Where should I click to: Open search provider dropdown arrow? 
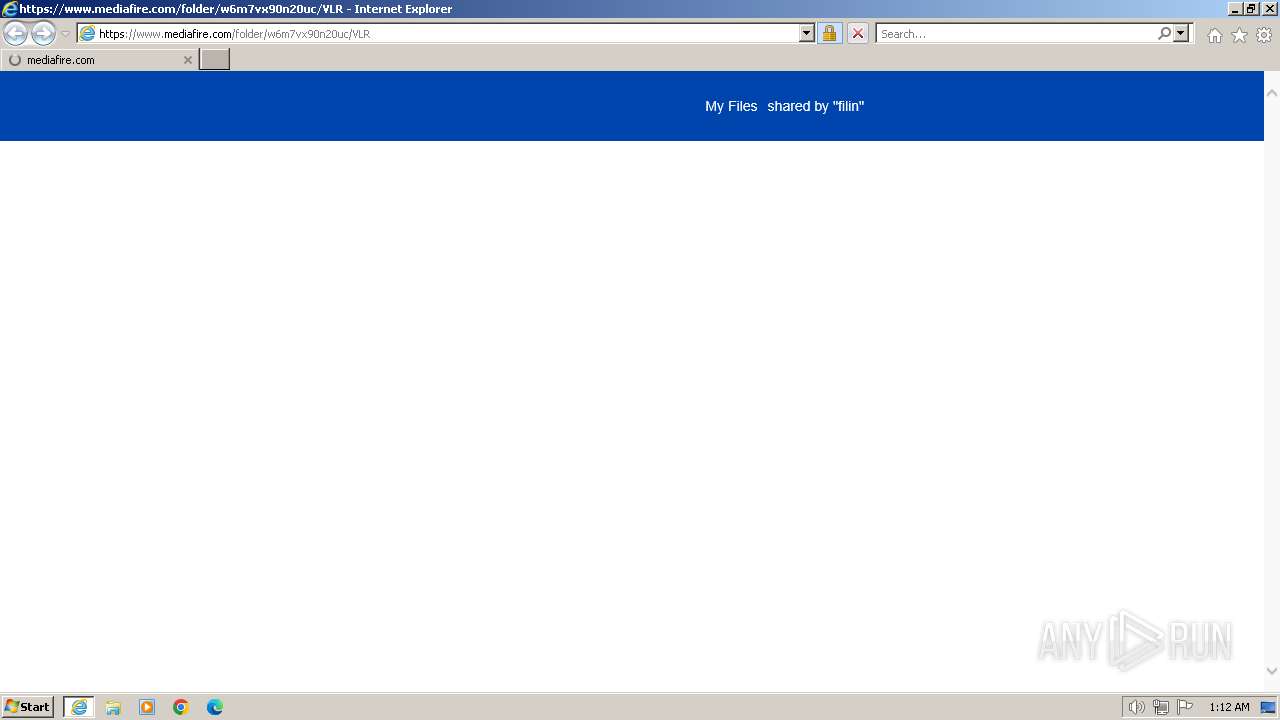point(1181,33)
